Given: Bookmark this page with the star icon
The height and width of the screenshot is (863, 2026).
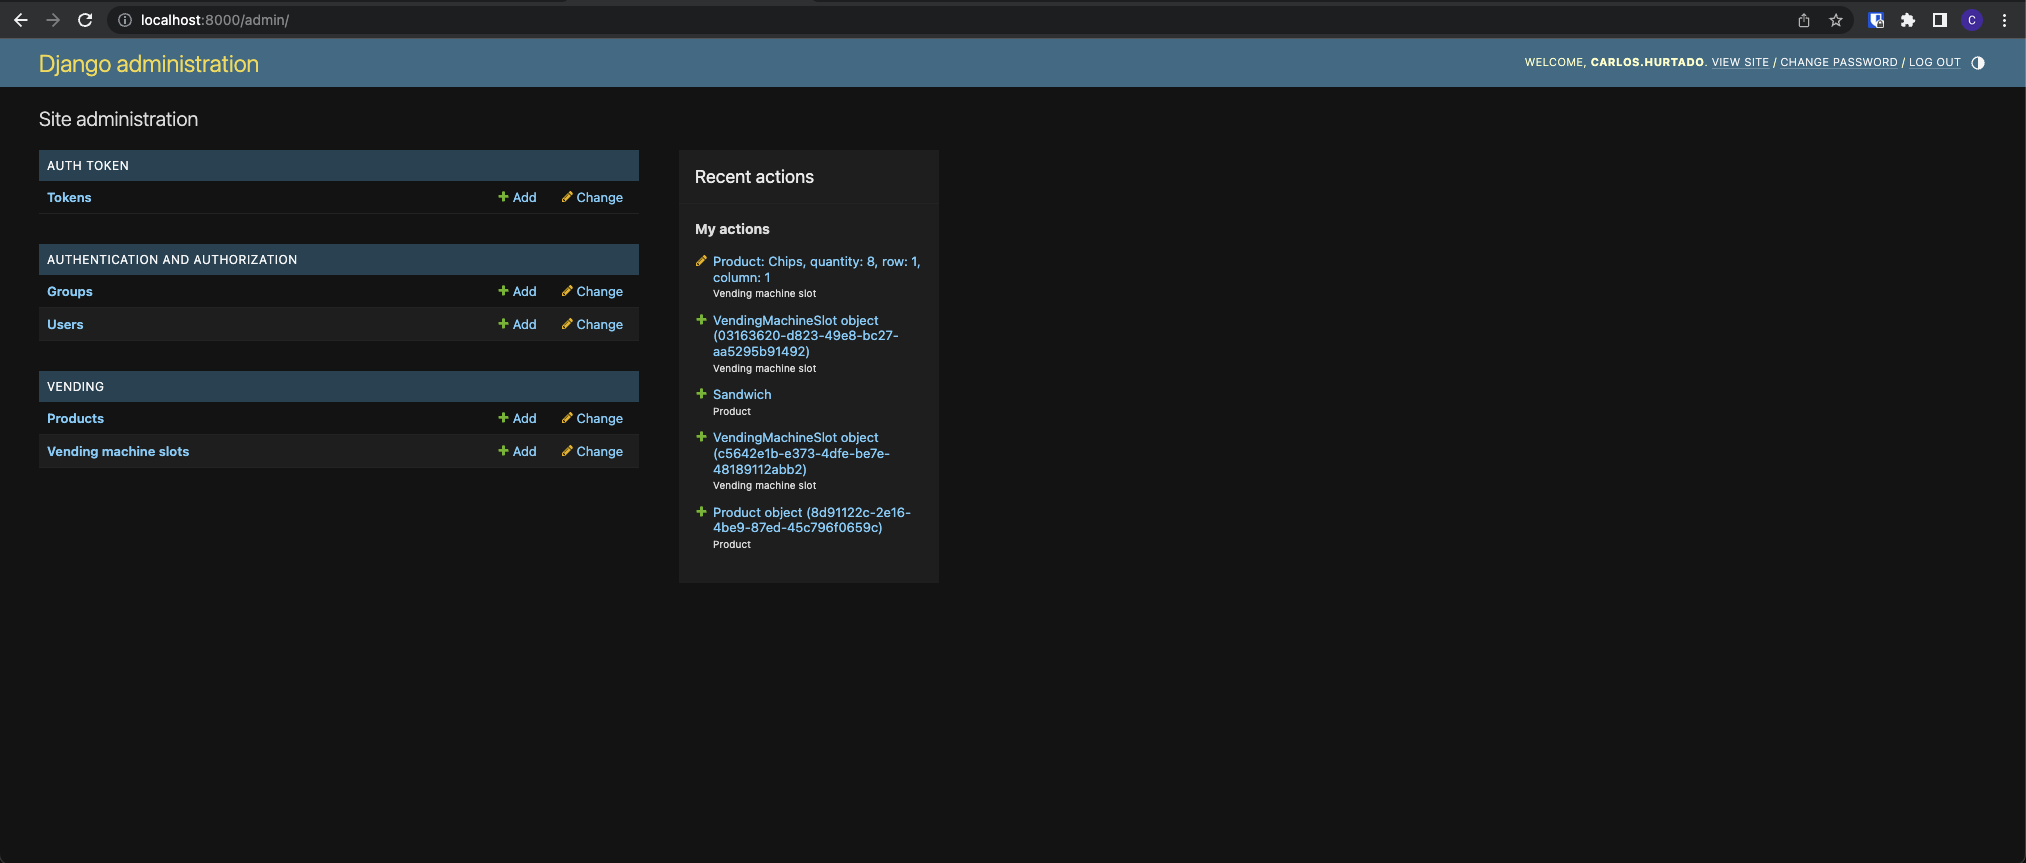Looking at the screenshot, I should tap(1836, 20).
